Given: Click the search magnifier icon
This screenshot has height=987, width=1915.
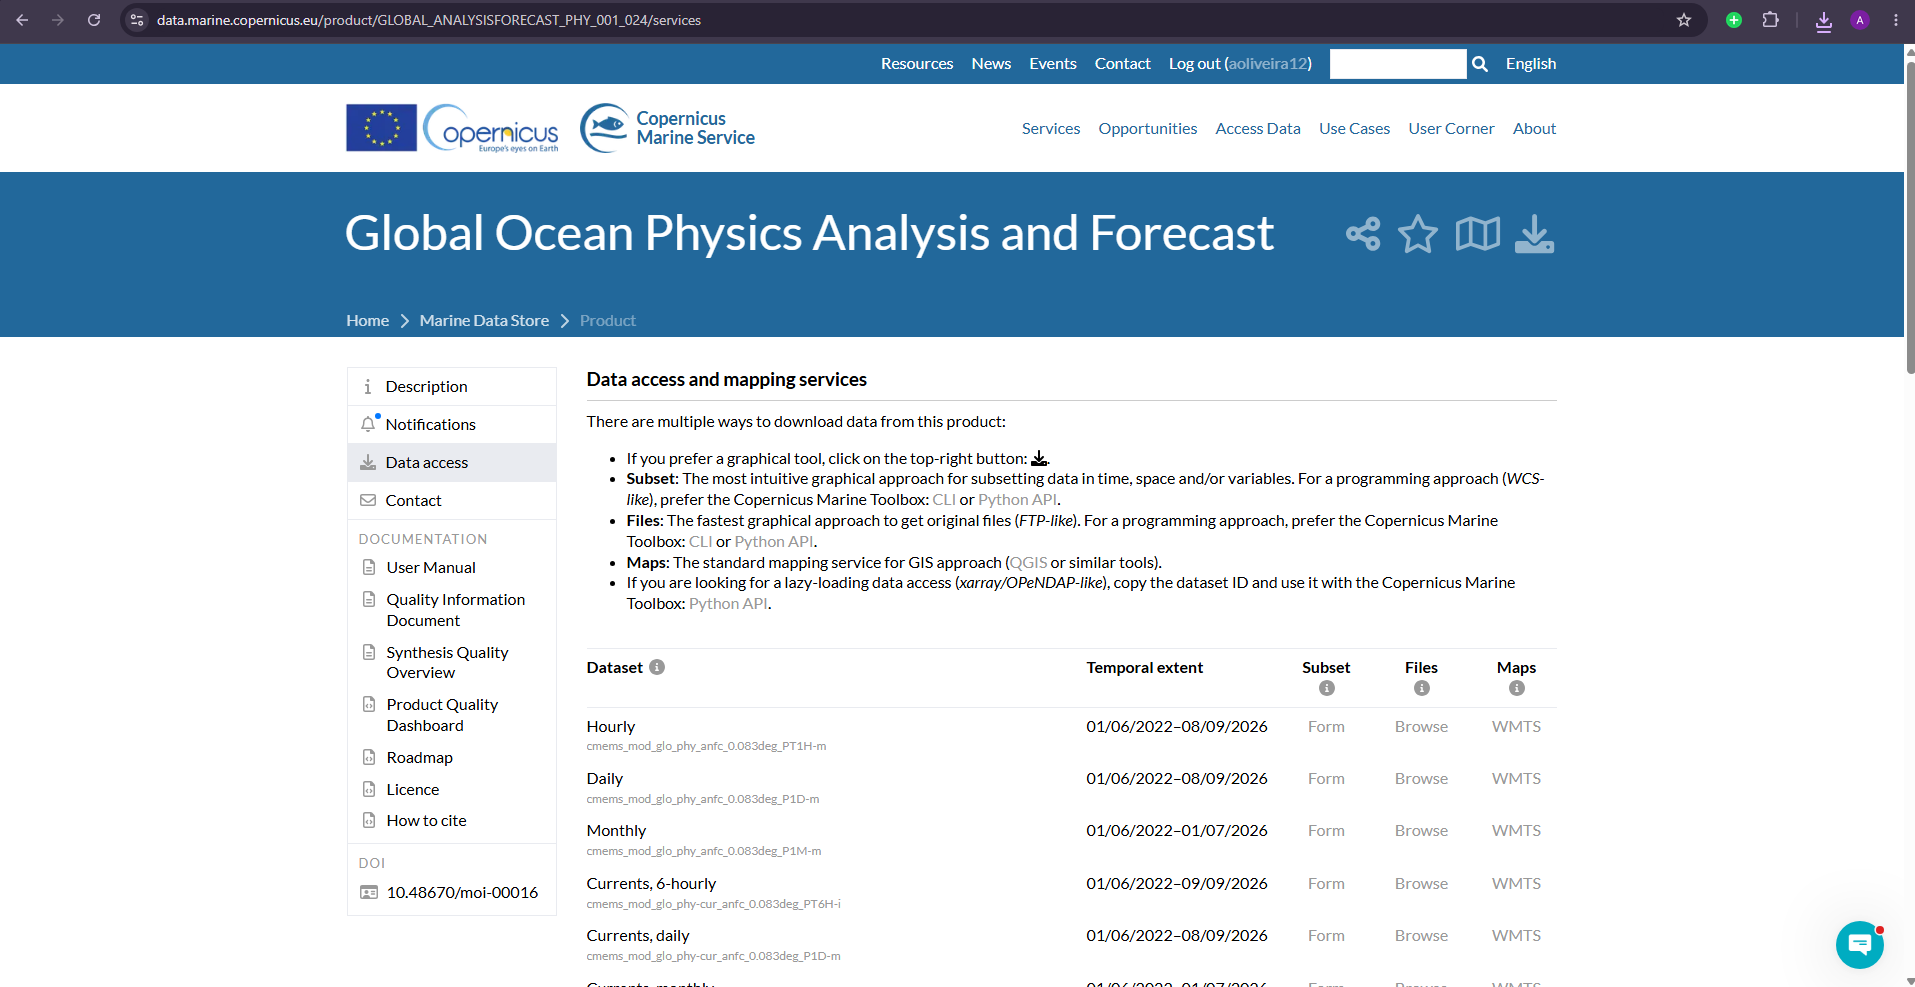Looking at the screenshot, I should pos(1480,64).
